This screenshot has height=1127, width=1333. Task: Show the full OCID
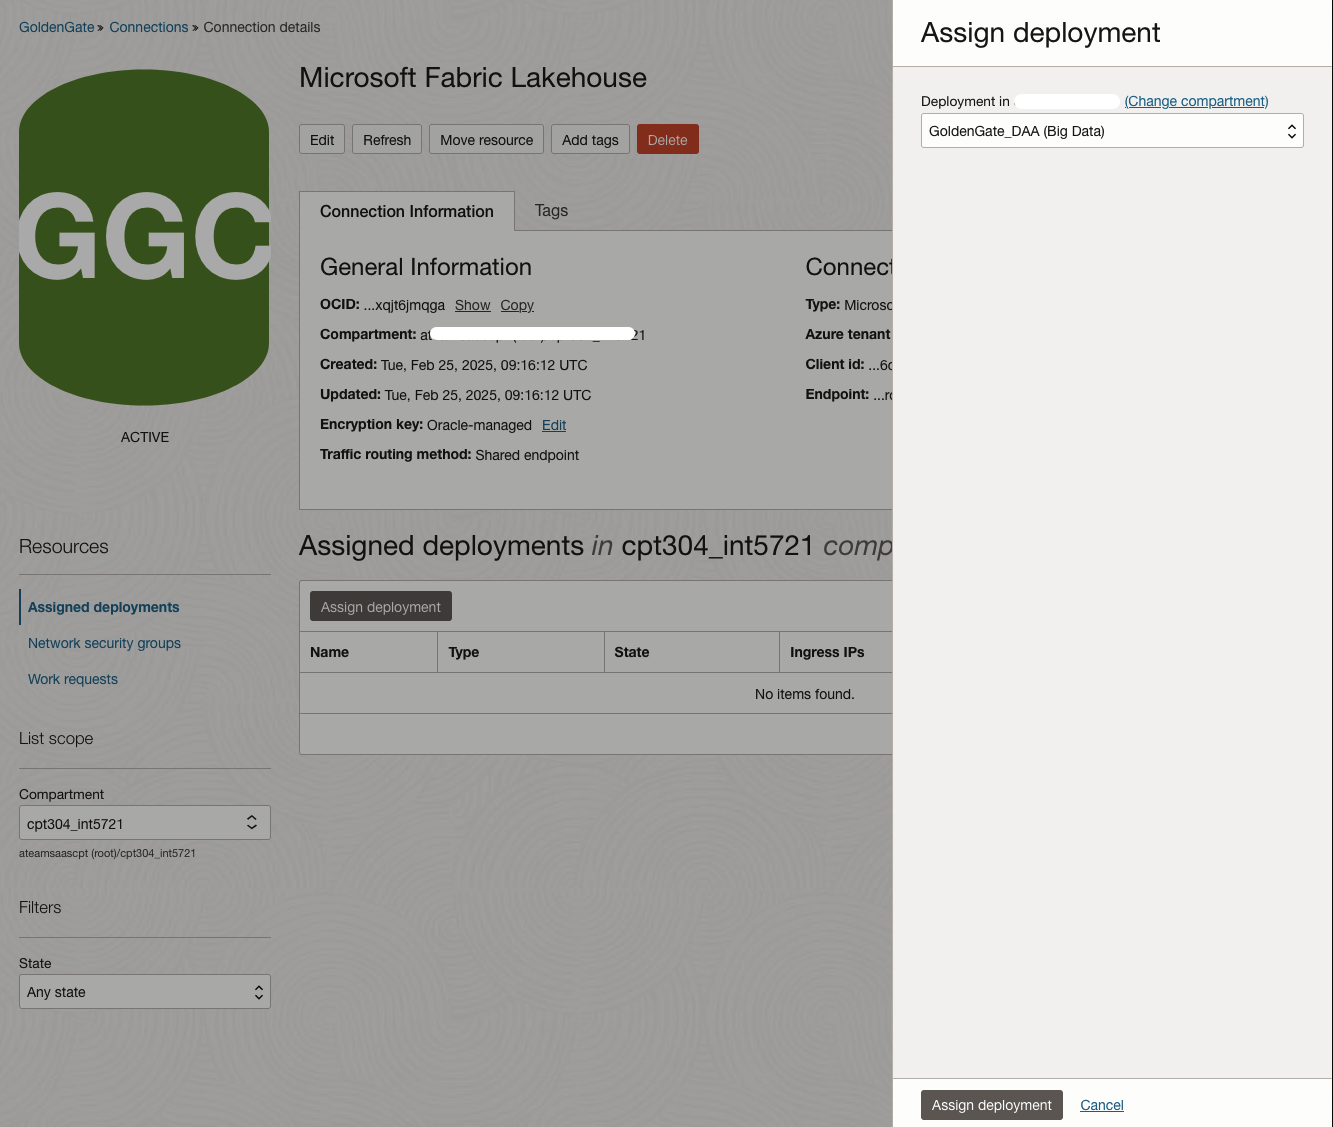[472, 305]
